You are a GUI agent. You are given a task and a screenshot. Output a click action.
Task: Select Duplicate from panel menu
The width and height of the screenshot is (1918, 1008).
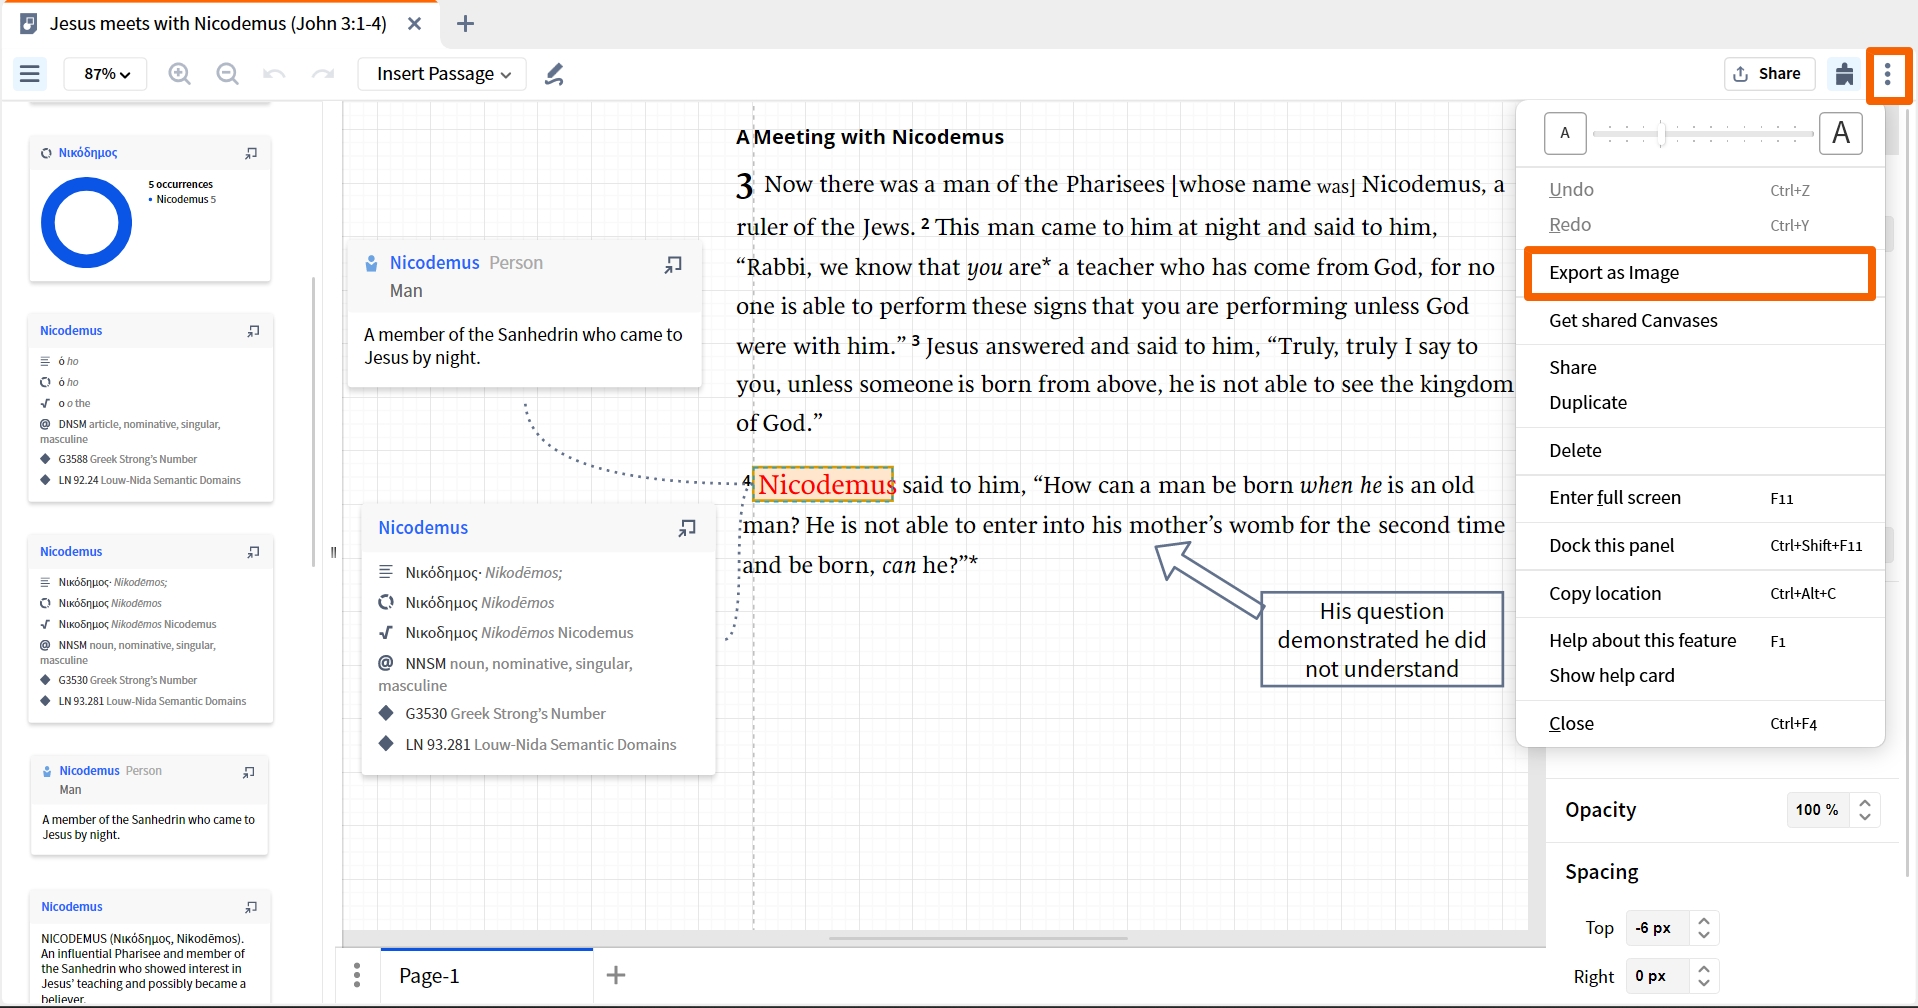pos(1700,403)
